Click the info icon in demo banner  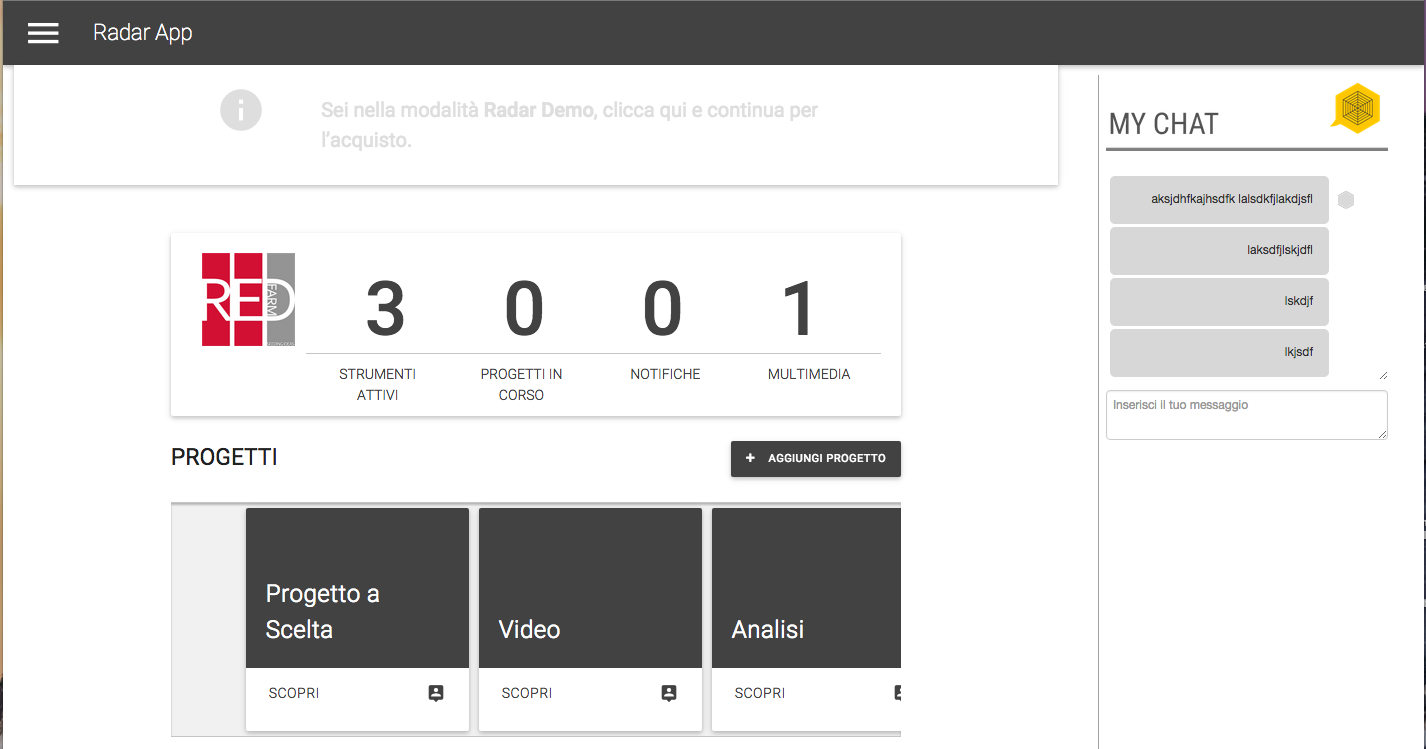coord(241,110)
